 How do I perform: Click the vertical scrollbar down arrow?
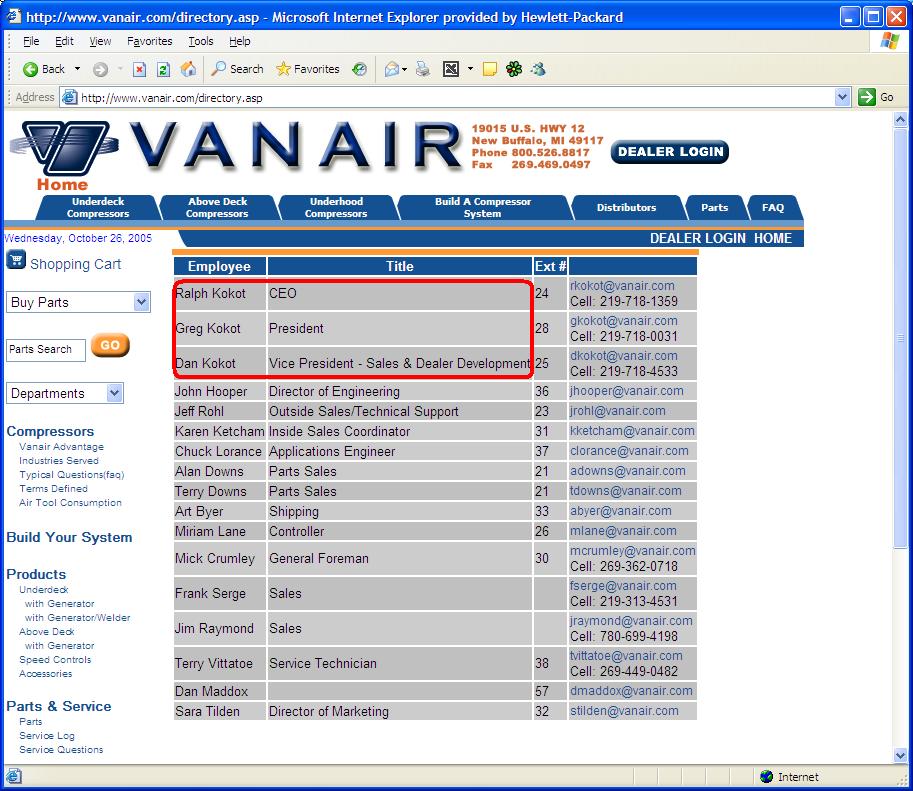900,756
